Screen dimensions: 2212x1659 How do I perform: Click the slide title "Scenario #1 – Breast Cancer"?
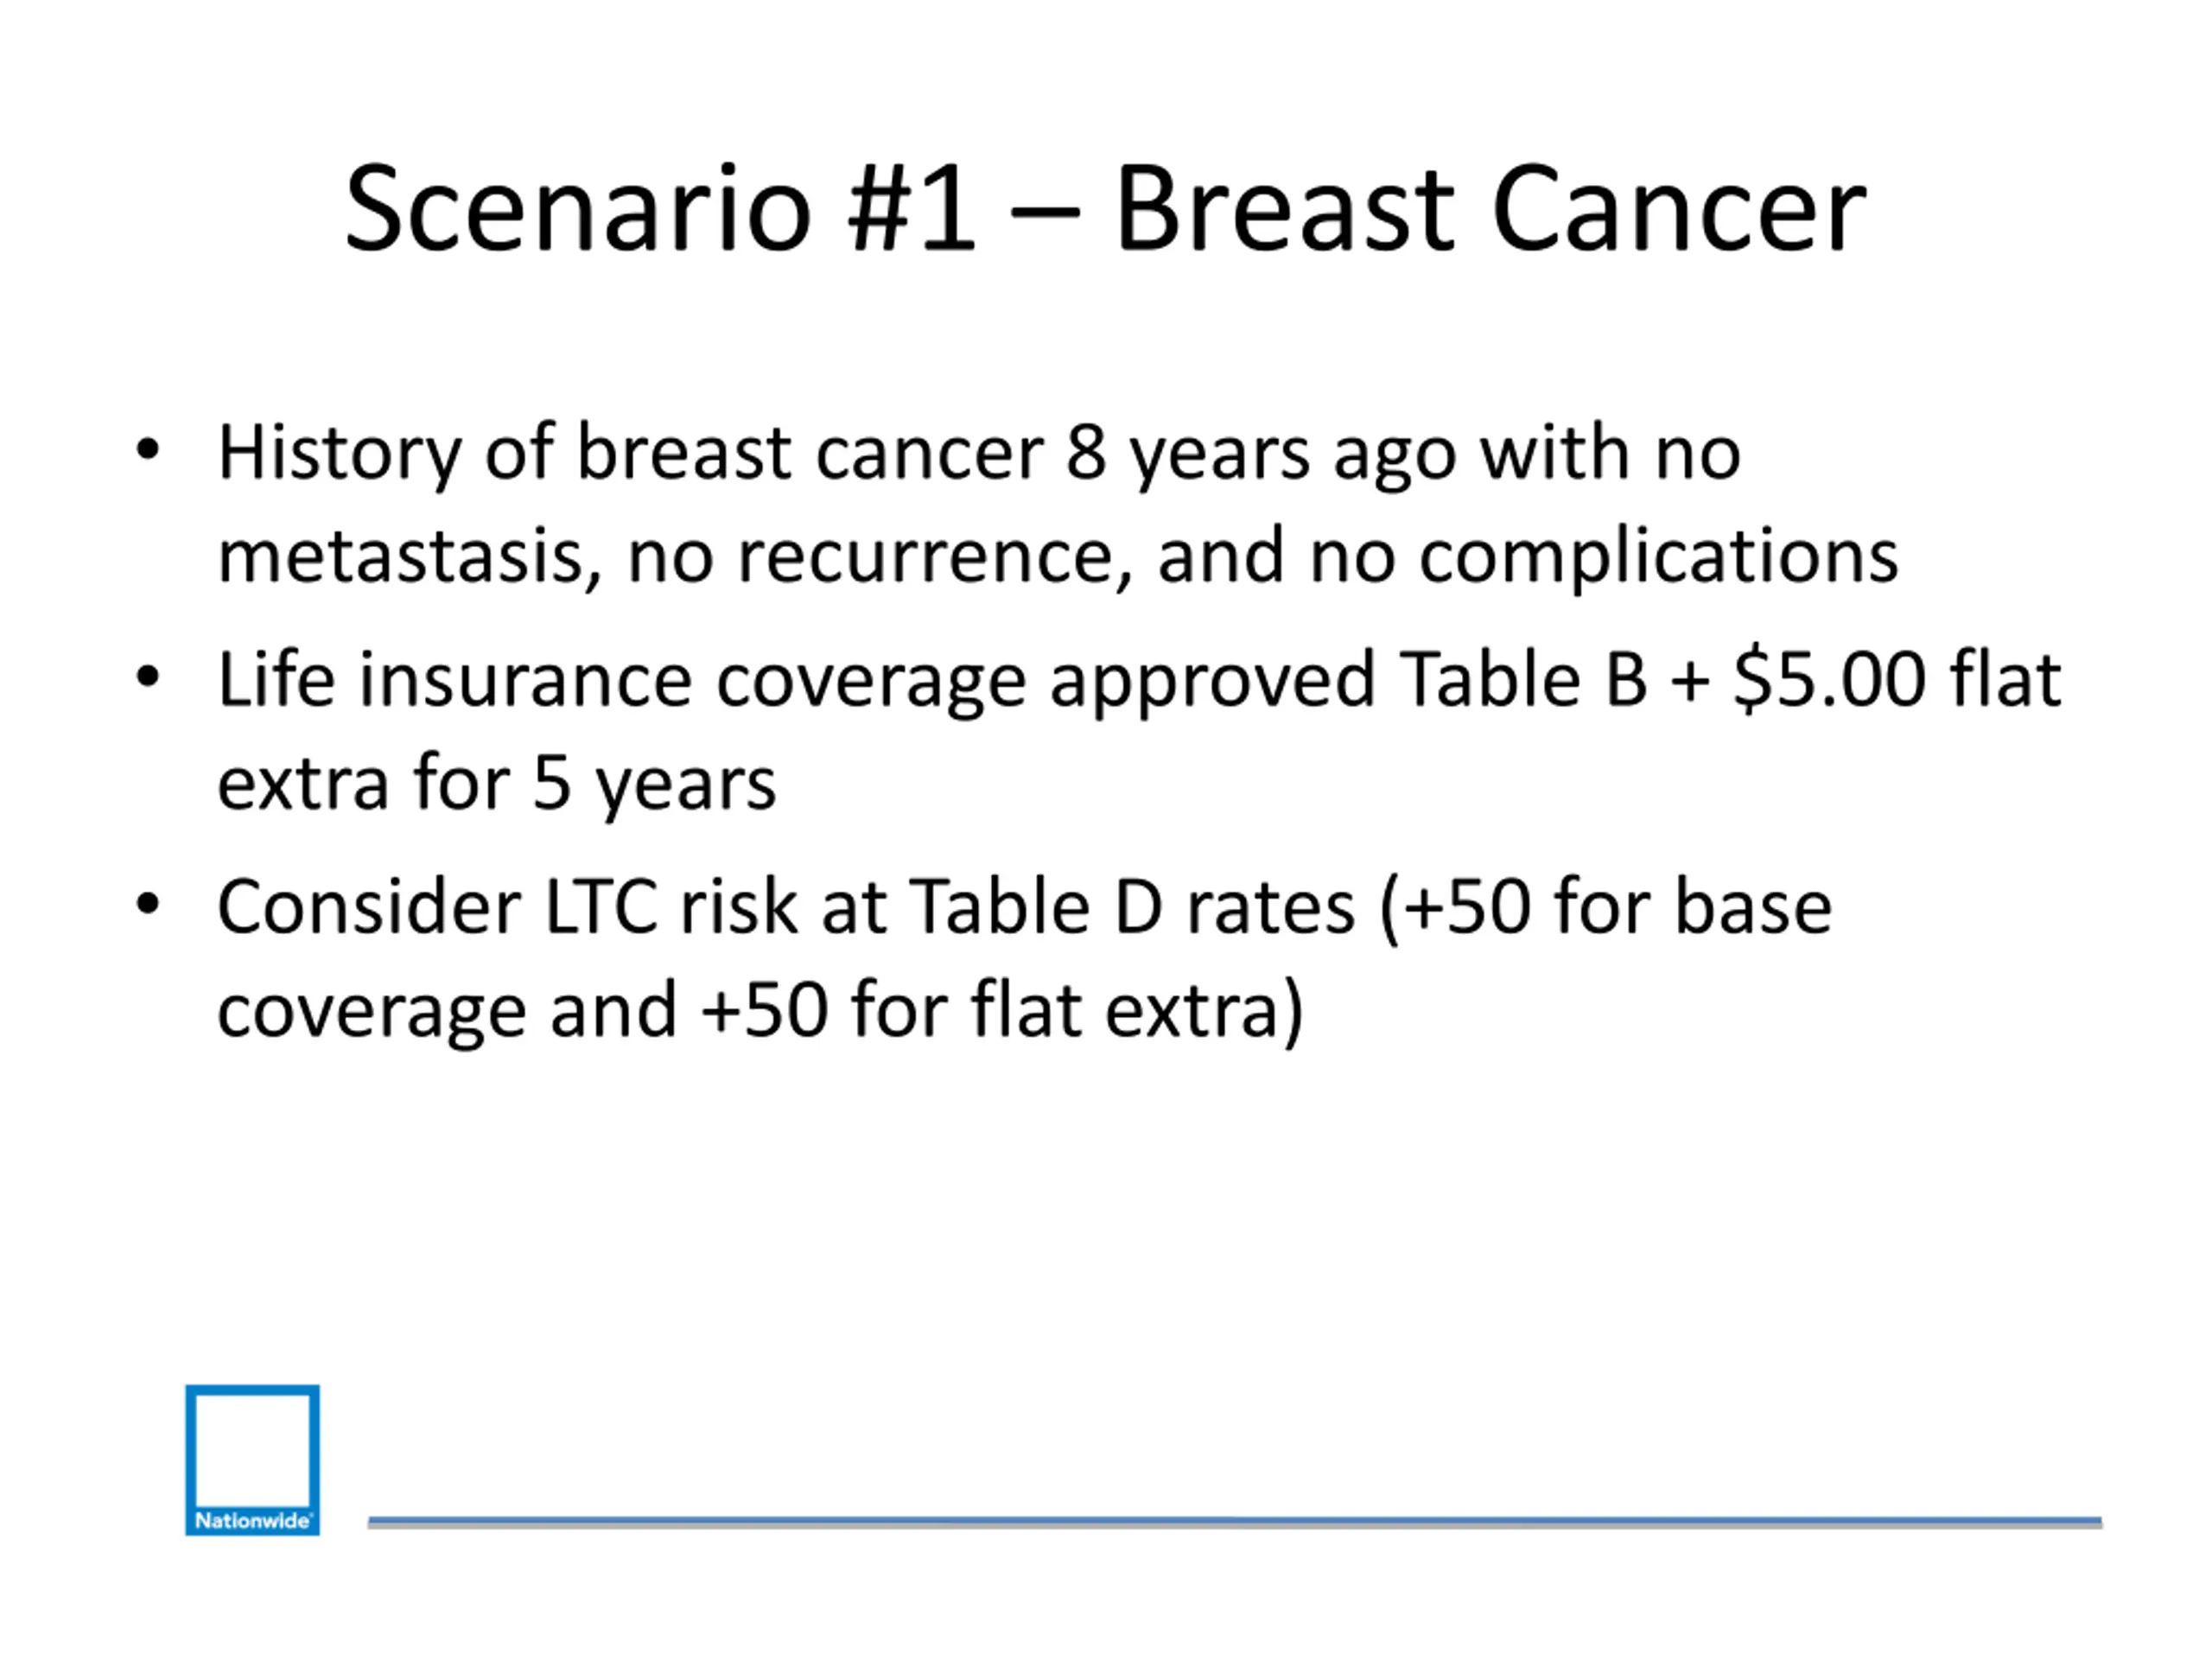coord(1105,210)
